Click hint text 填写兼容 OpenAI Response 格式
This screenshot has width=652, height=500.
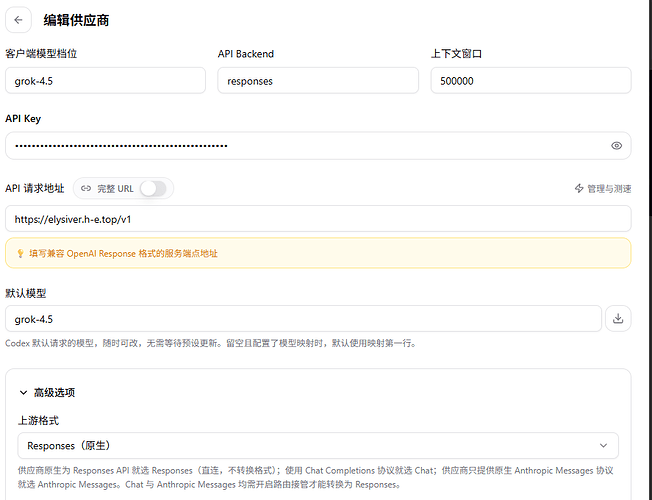click(x=123, y=253)
